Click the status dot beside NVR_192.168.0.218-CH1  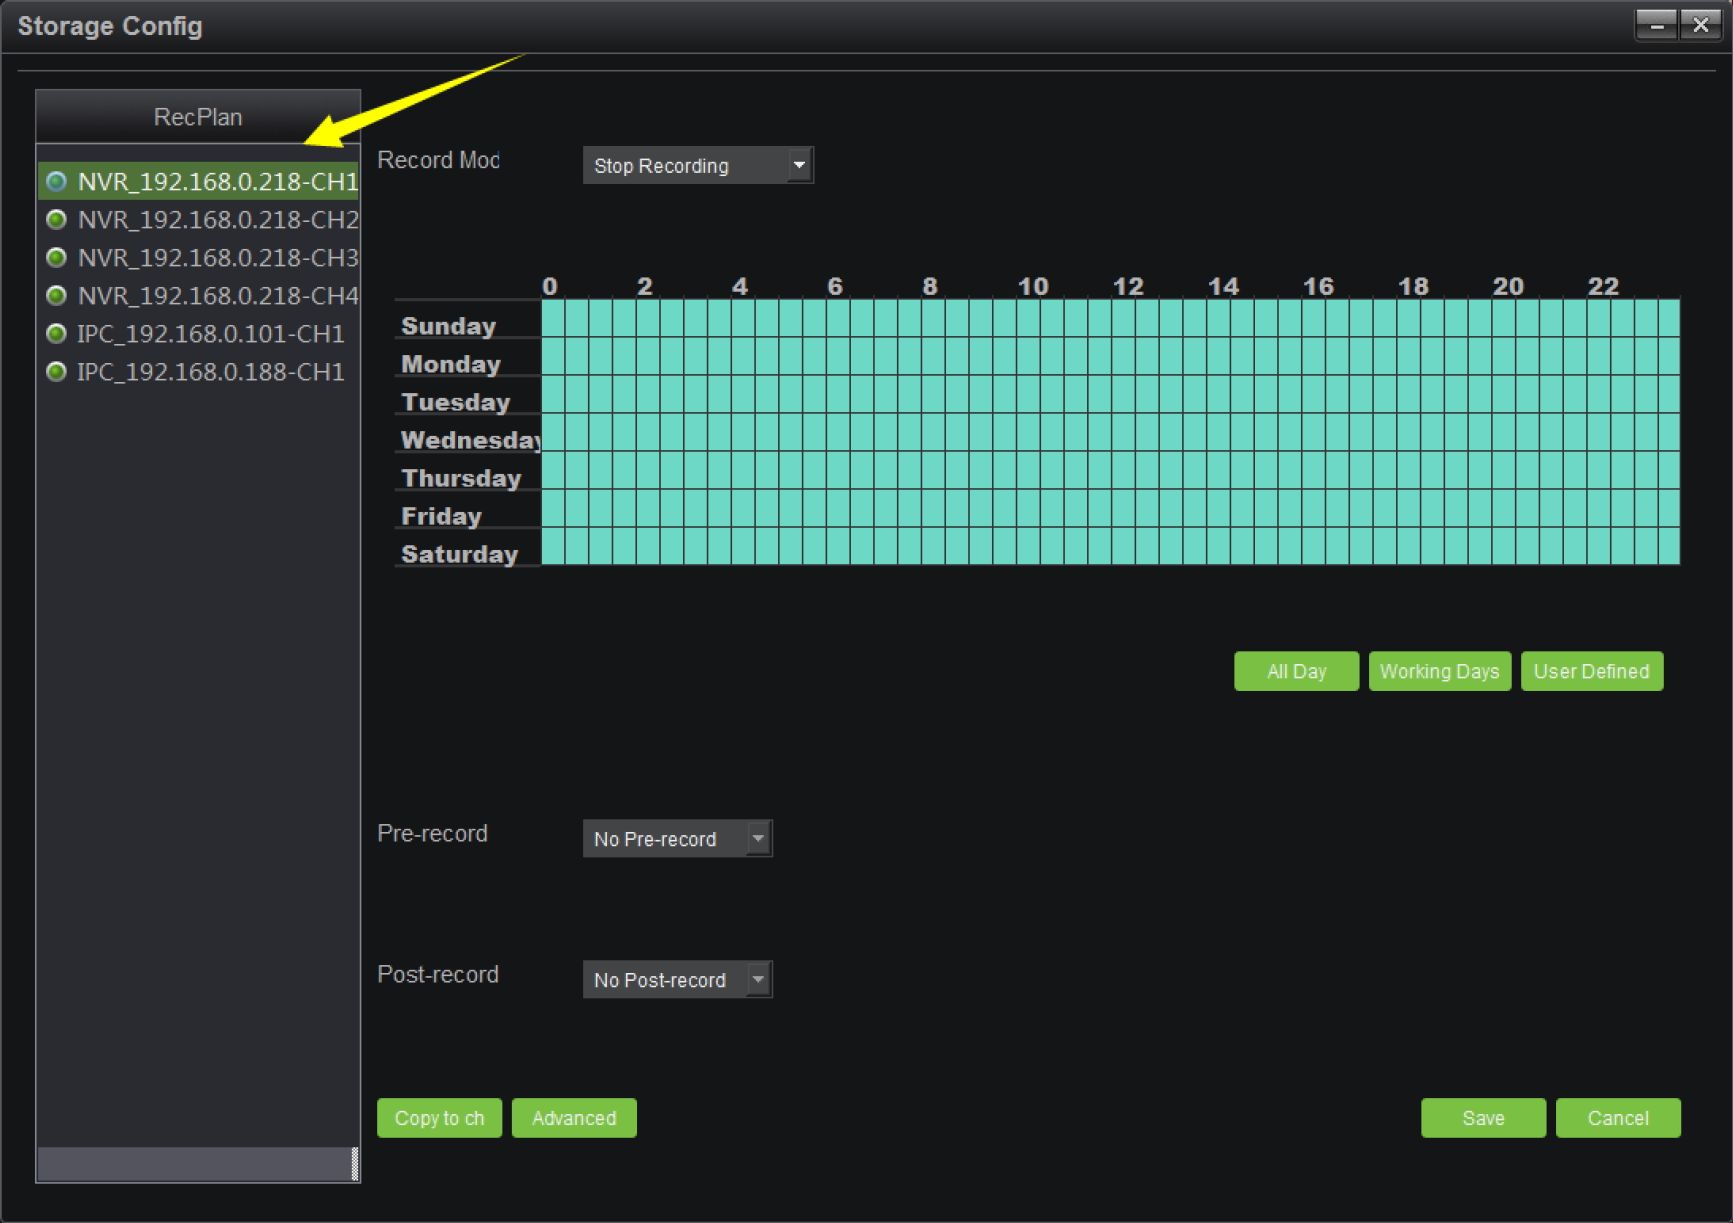(x=57, y=181)
